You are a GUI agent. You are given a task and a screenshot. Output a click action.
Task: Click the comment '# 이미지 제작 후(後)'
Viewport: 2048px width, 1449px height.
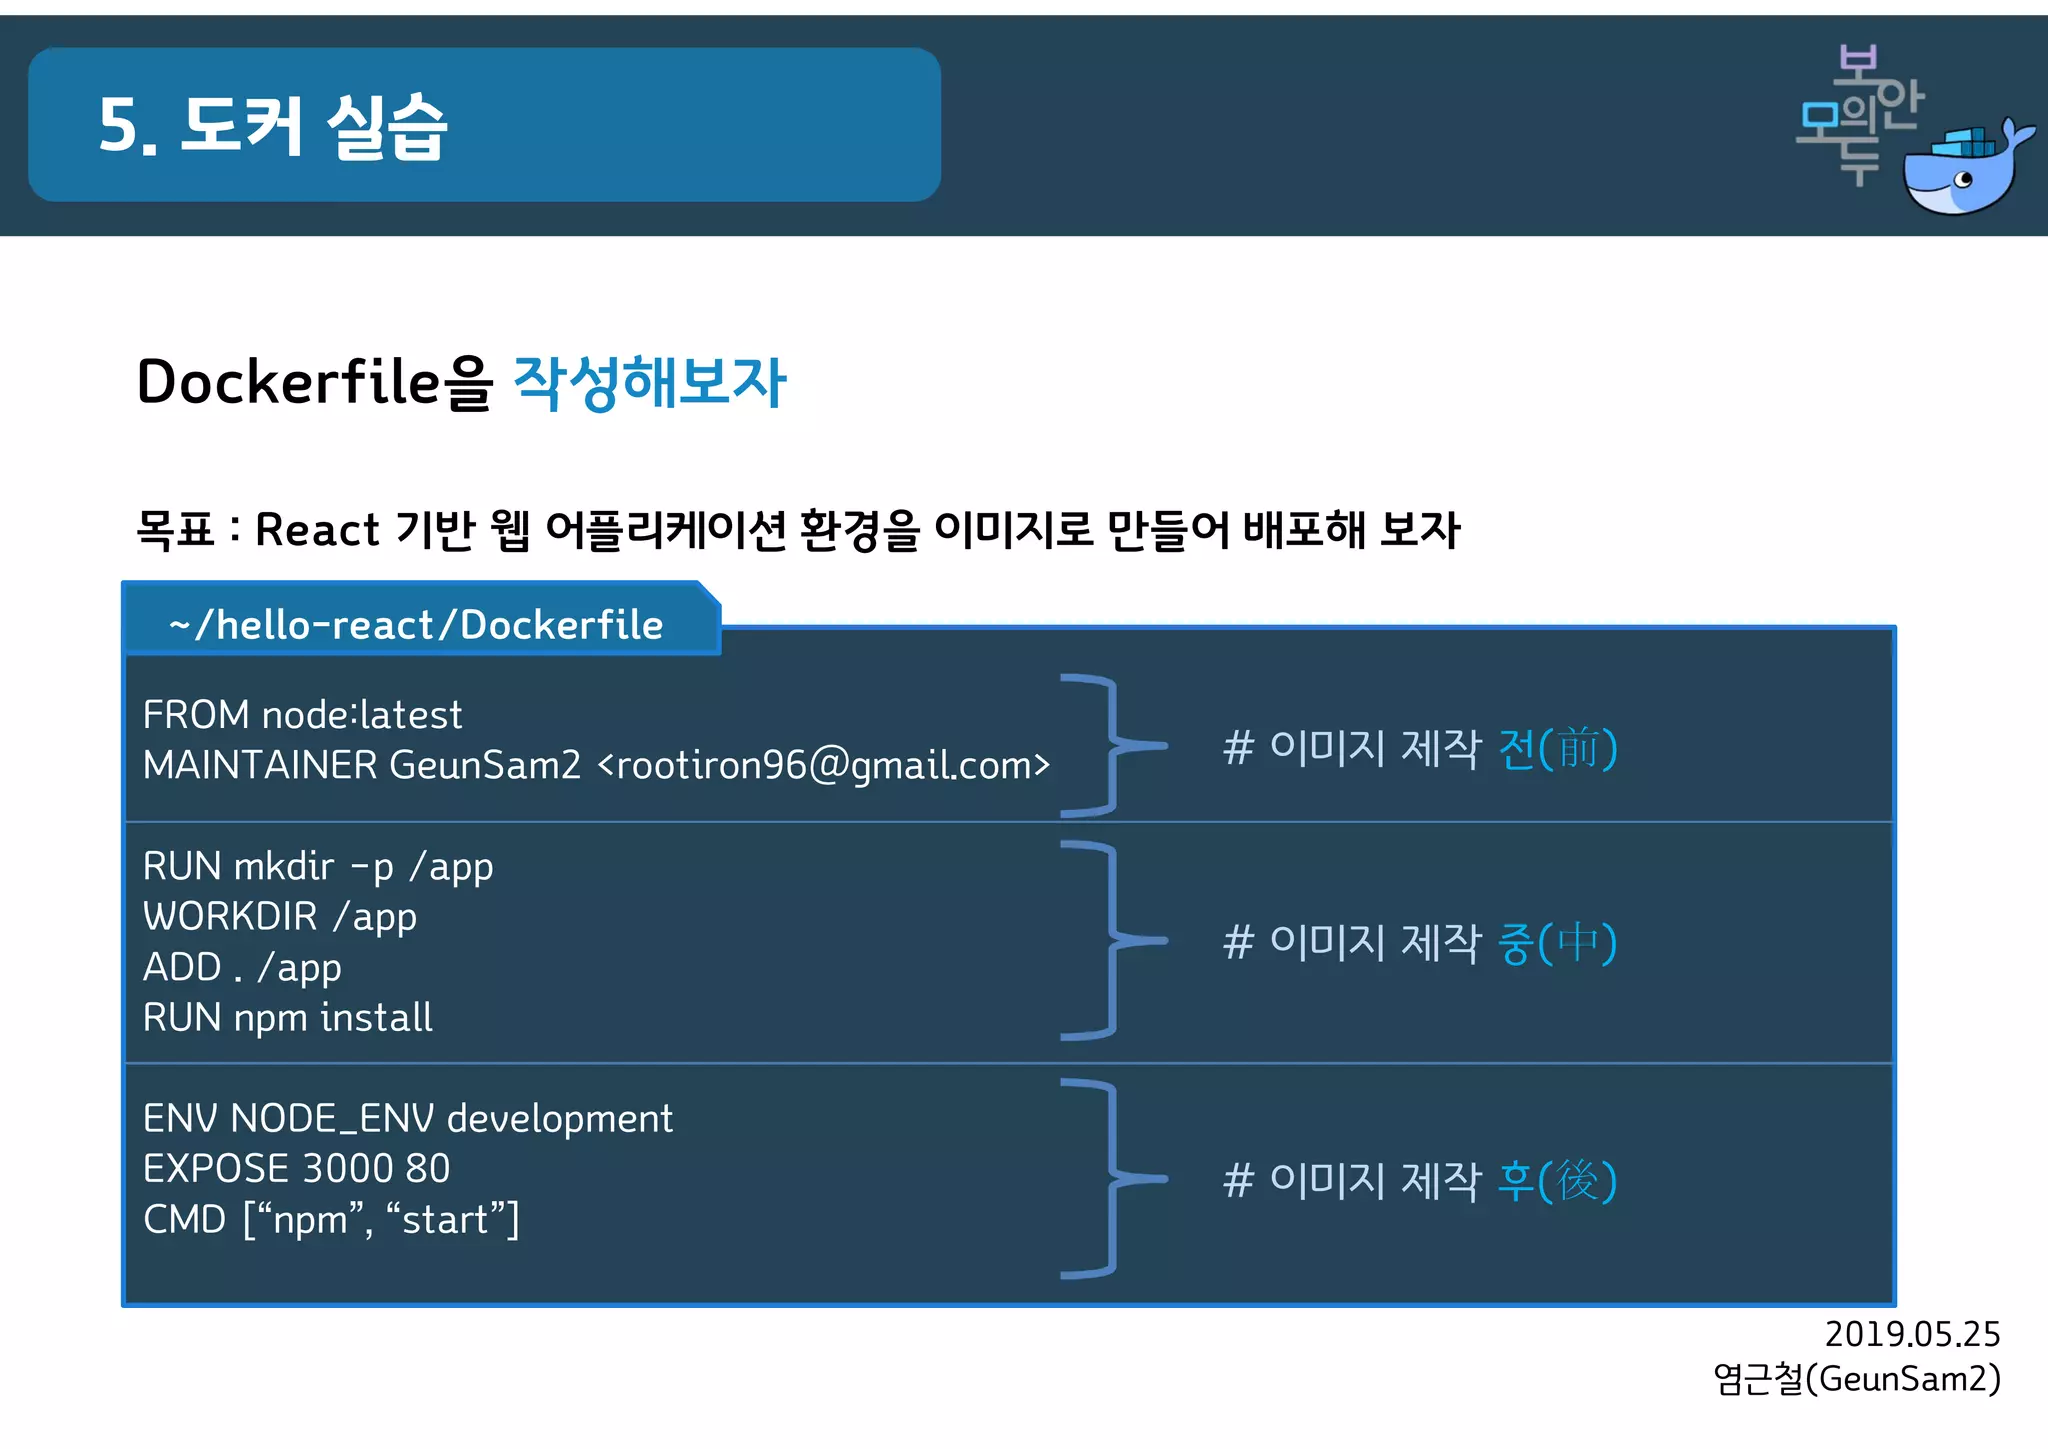pyautogui.click(x=1420, y=1180)
